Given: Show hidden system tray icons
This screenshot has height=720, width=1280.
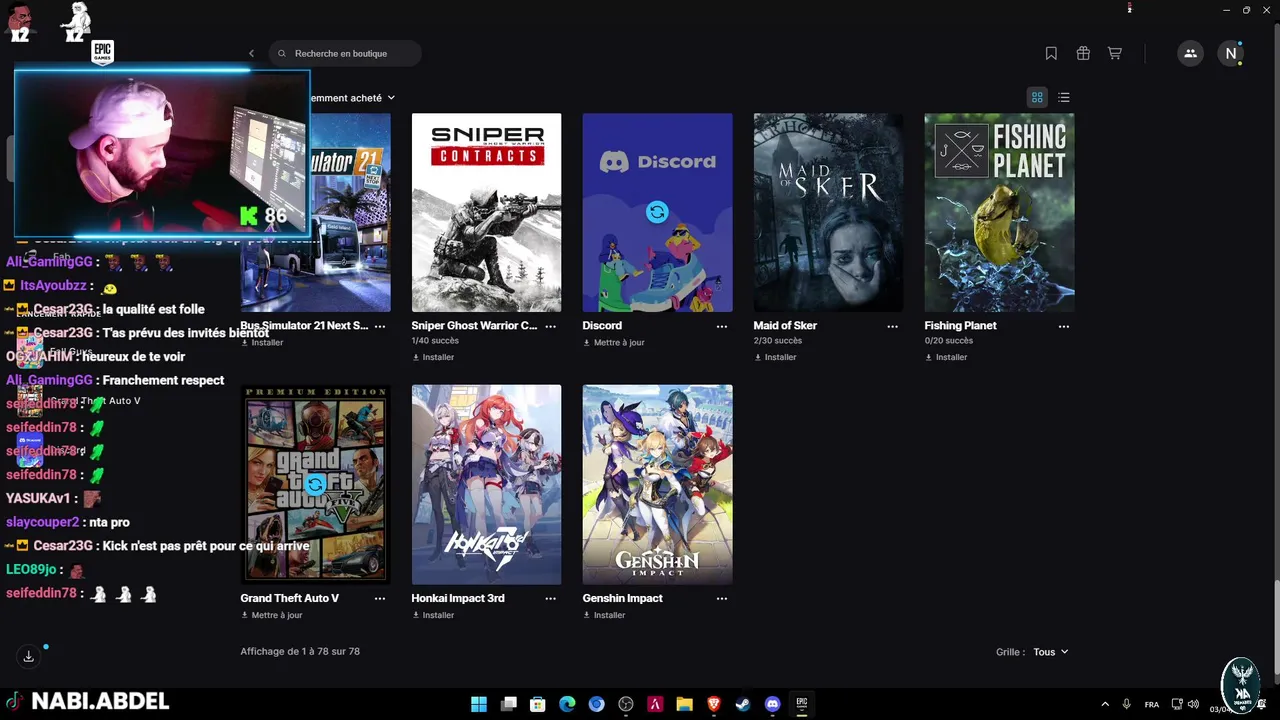Looking at the screenshot, I should (x=1105, y=704).
